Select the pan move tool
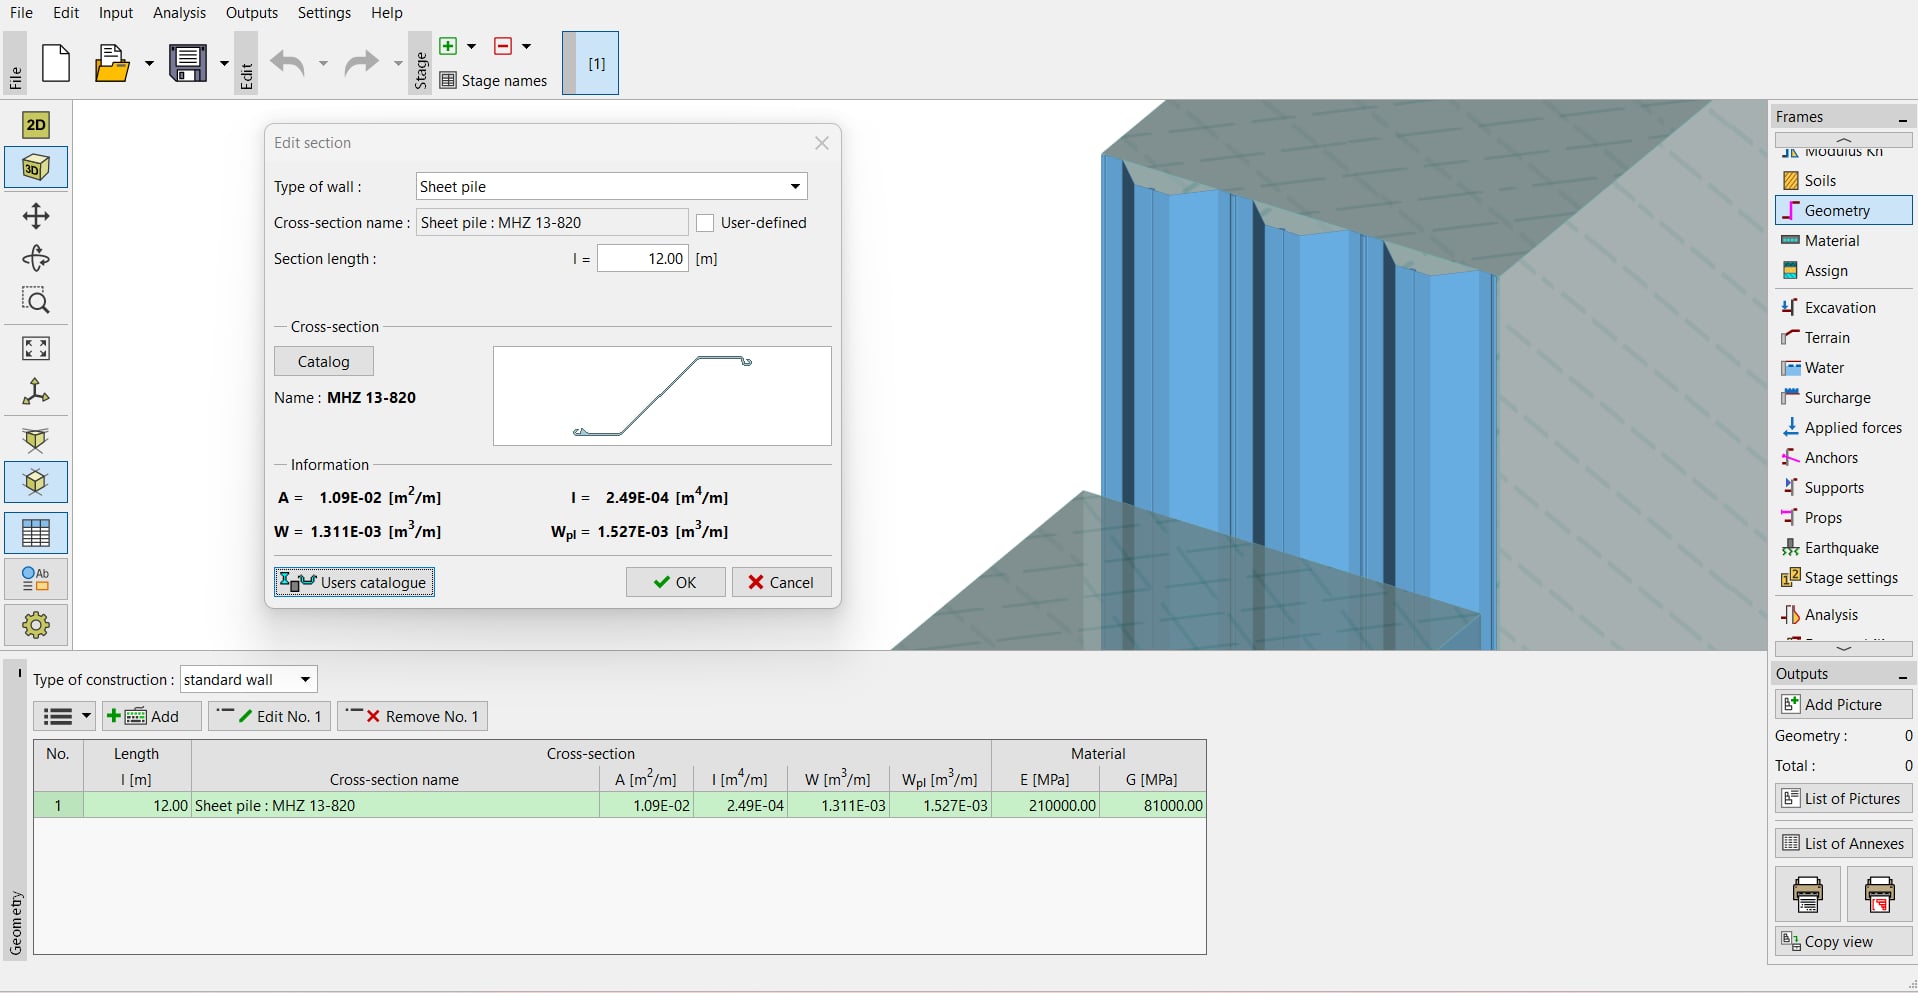1918x993 pixels. tap(36, 216)
